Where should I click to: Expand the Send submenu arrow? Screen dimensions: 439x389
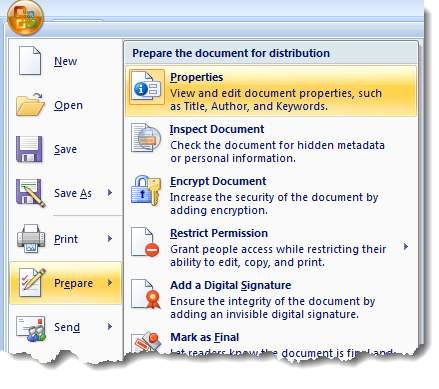click(x=110, y=327)
